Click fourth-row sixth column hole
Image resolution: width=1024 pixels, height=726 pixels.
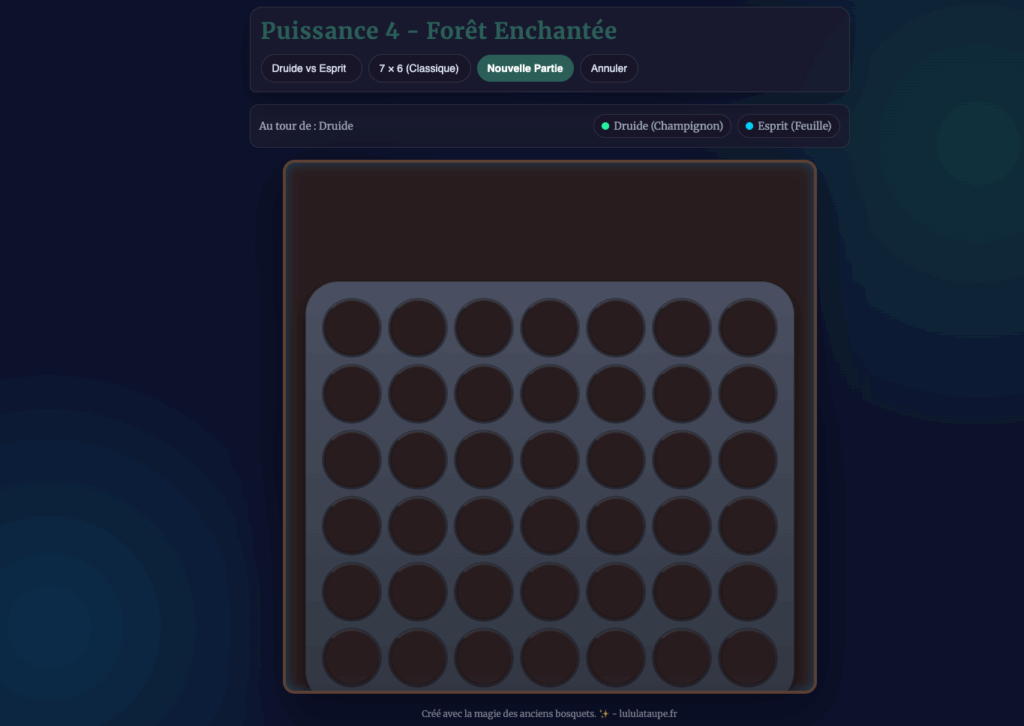(682, 526)
